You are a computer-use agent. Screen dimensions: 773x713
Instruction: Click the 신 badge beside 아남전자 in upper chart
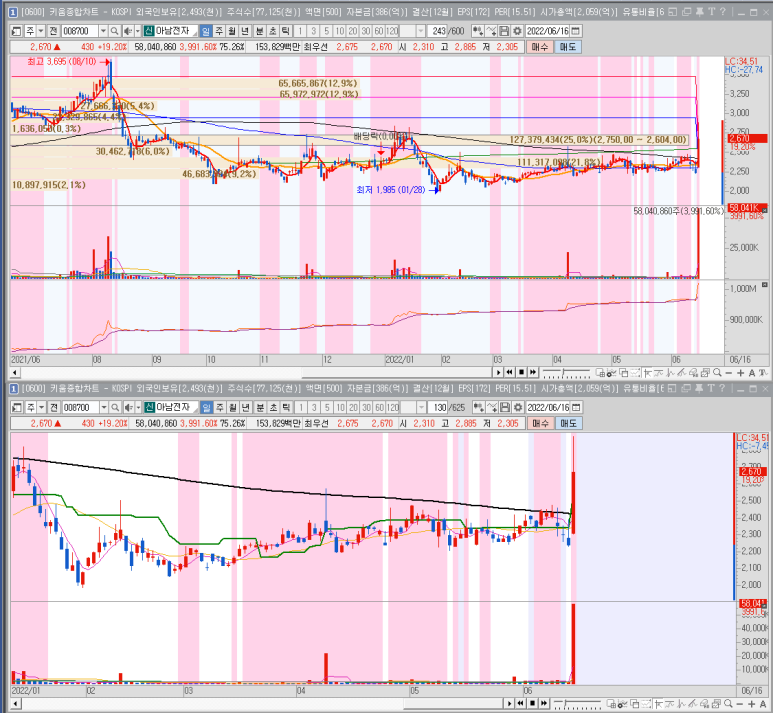[149, 31]
